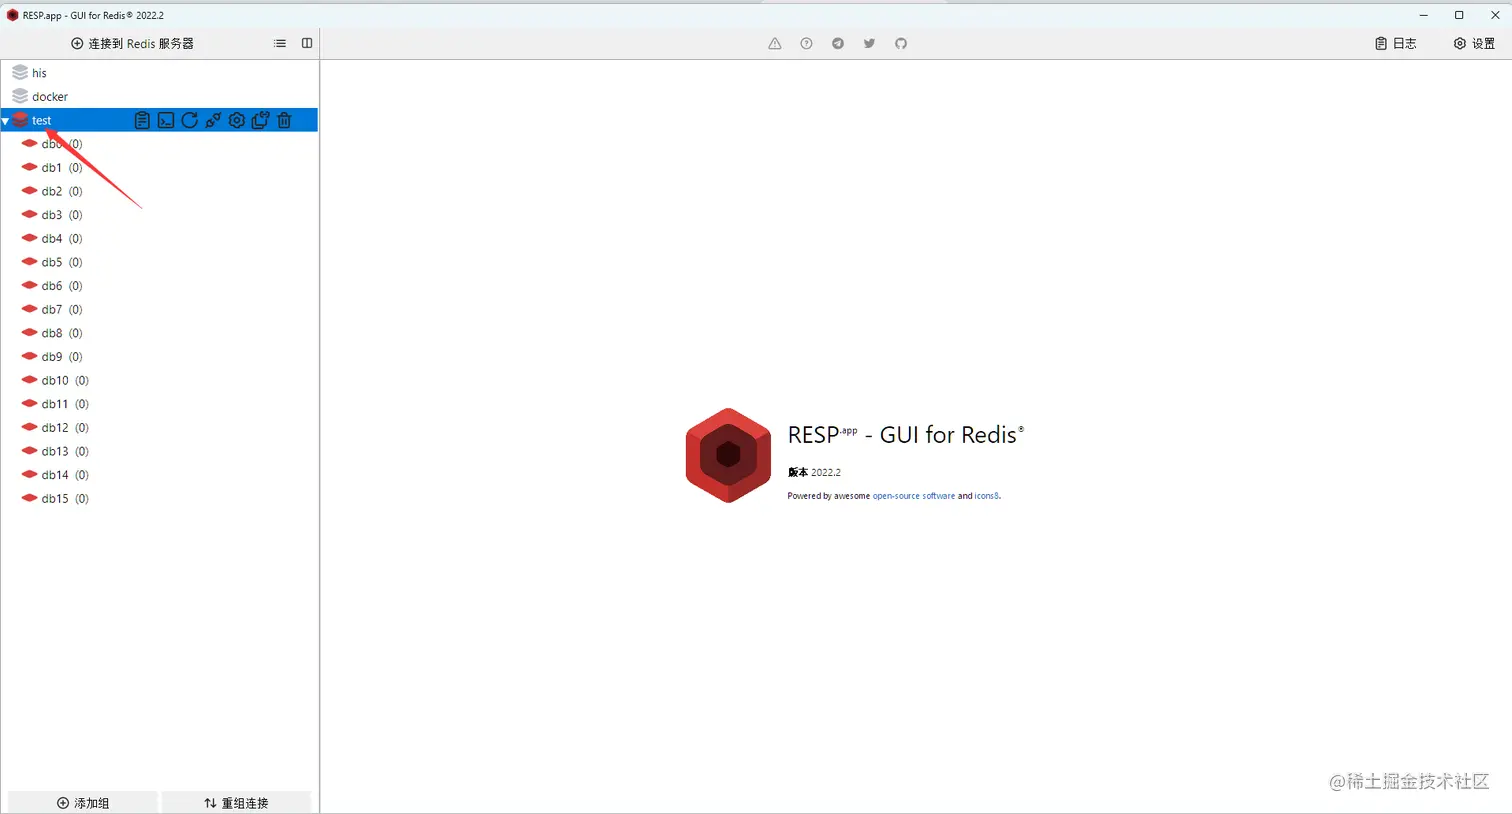Reload the test connection
The image size is (1512, 814).
tap(189, 120)
